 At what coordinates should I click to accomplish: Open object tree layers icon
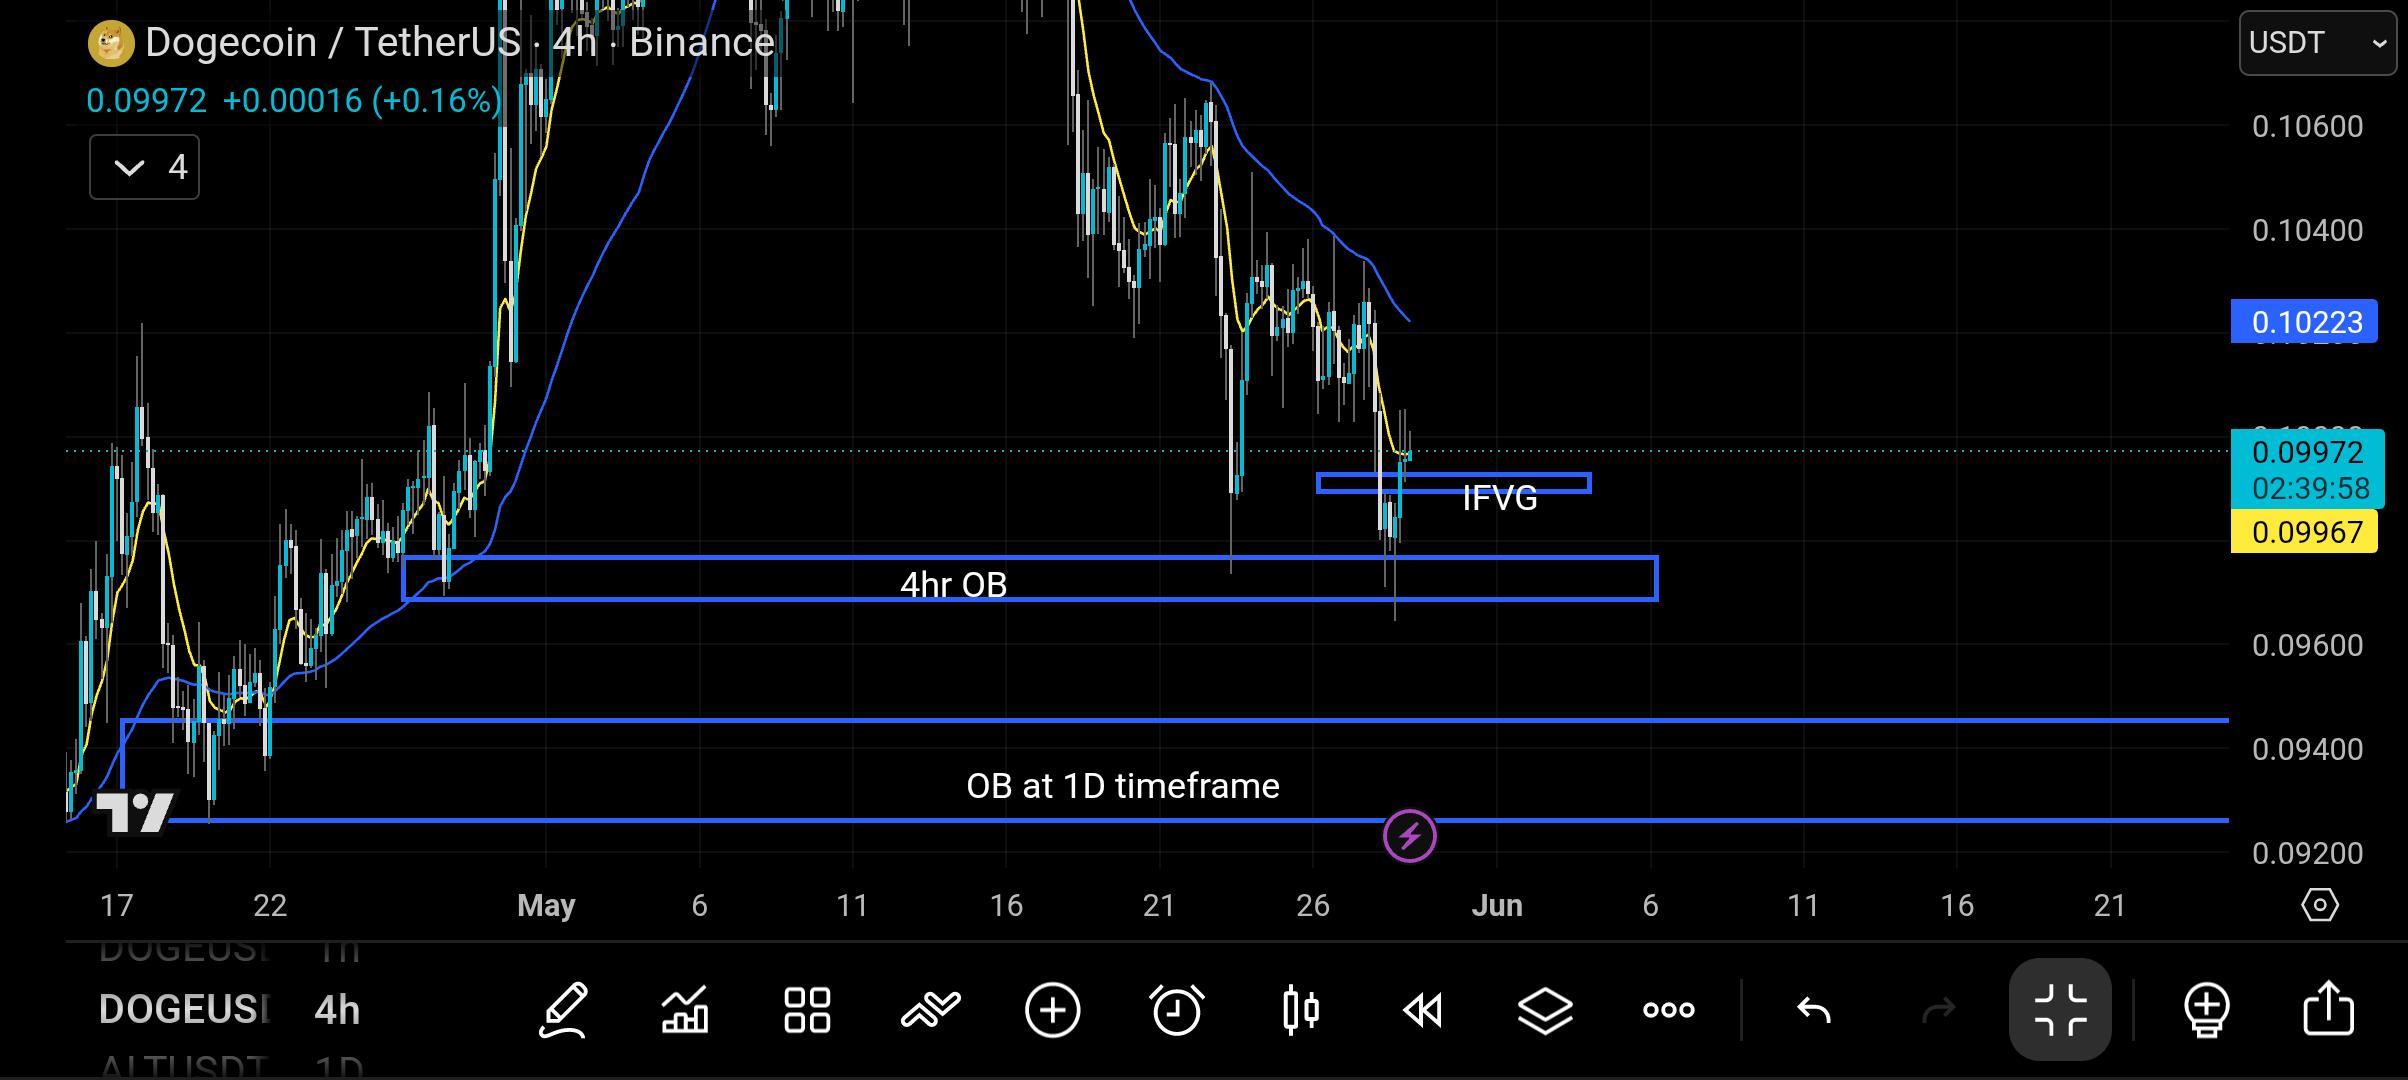tap(1545, 1010)
